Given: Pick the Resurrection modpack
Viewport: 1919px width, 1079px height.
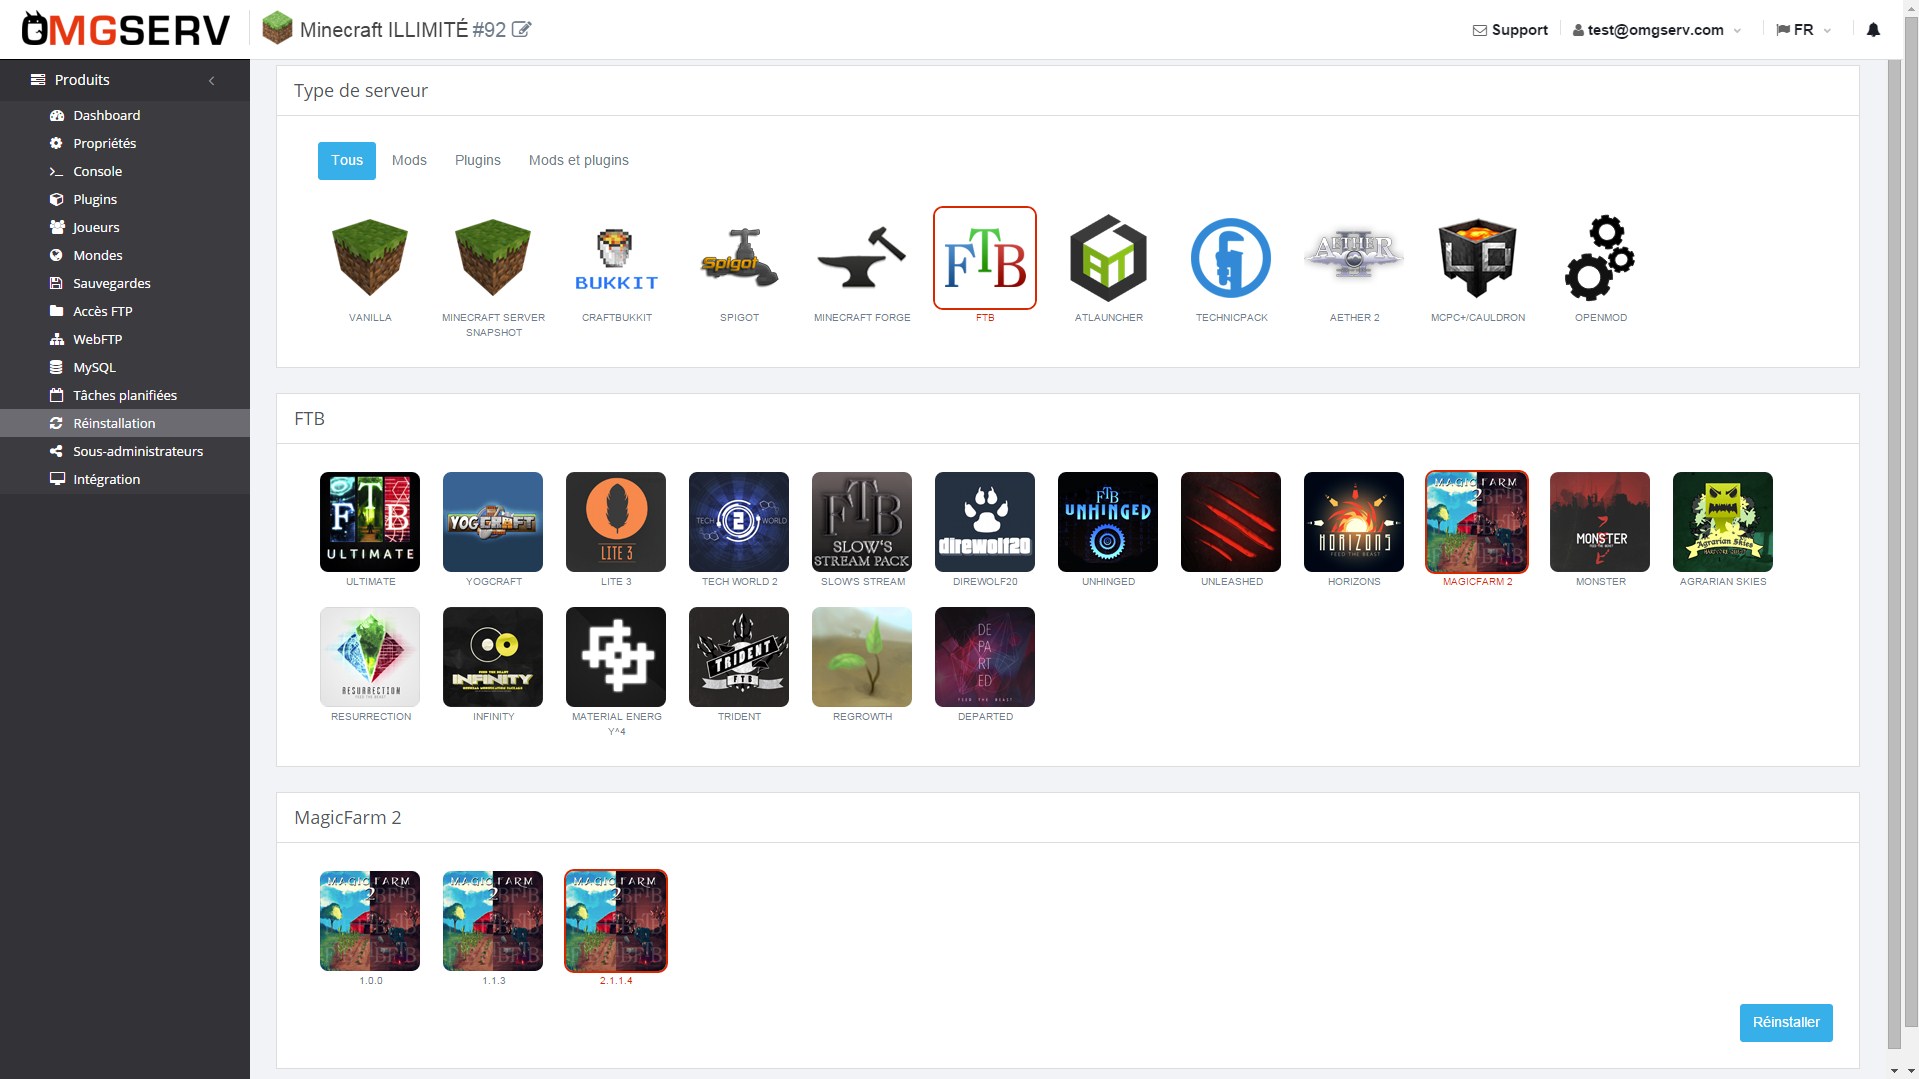Looking at the screenshot, I should [370, 657].
